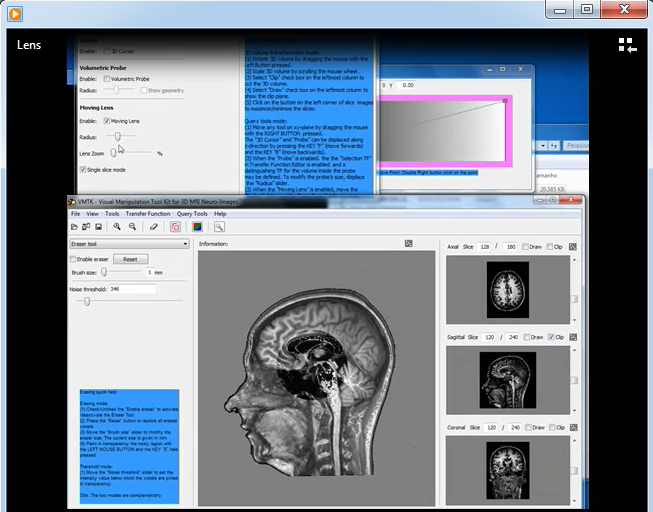This screenshot has height=512, width=653.
Task: Click the return-to-library icon beside Lens video
Action: click(627, 45)
